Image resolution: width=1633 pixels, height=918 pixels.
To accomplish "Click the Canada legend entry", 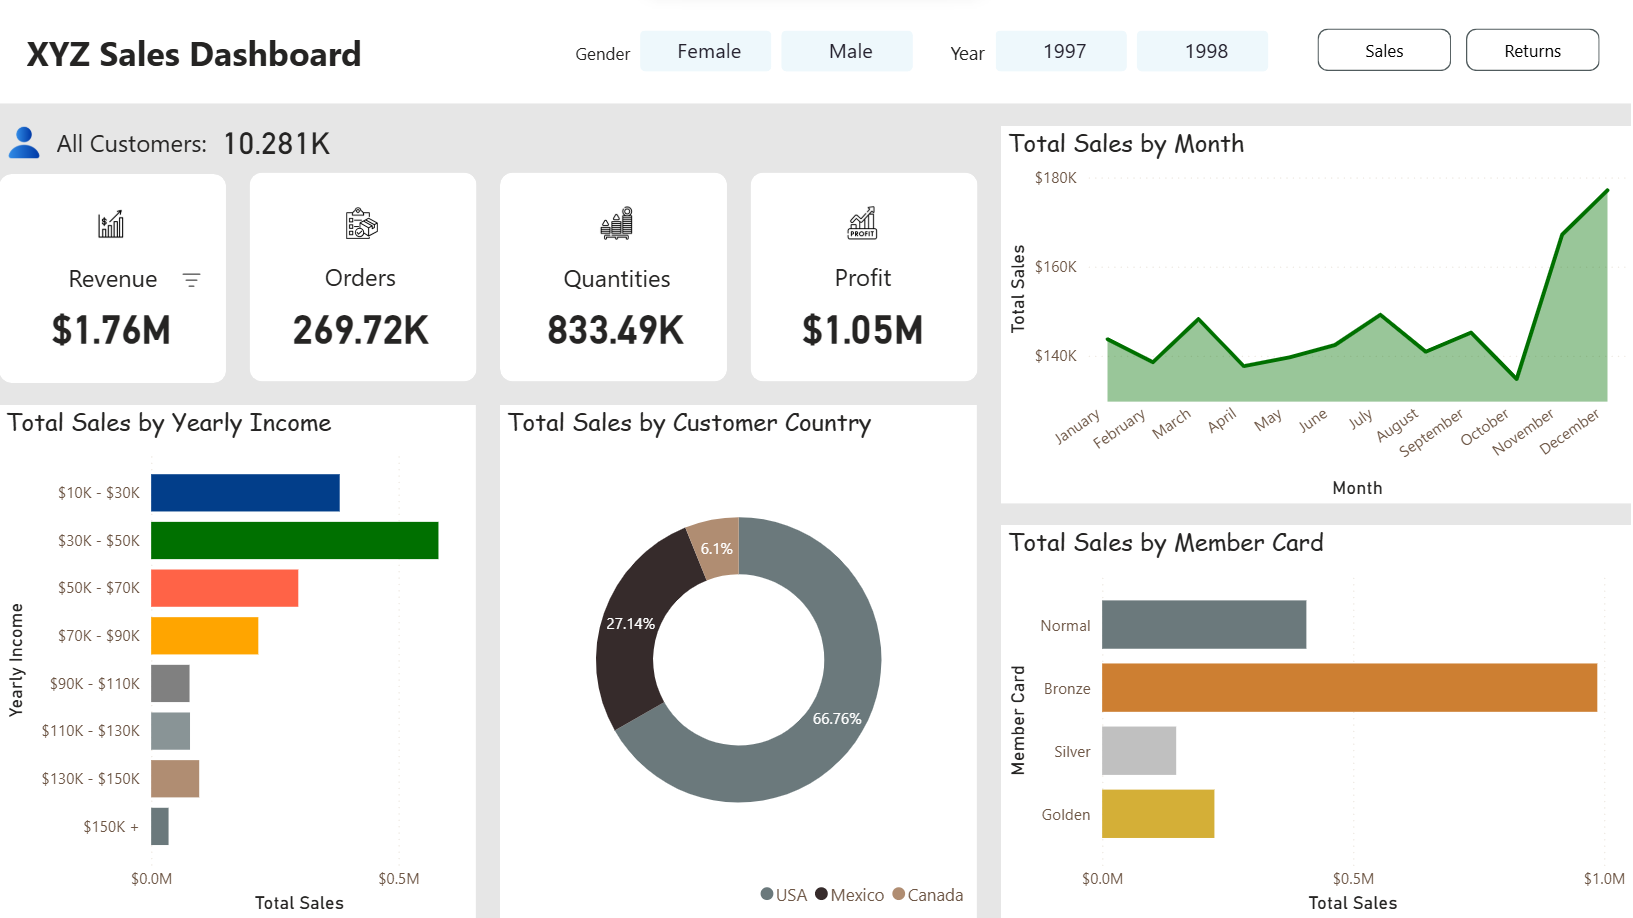I will click(x=928, y=895).
